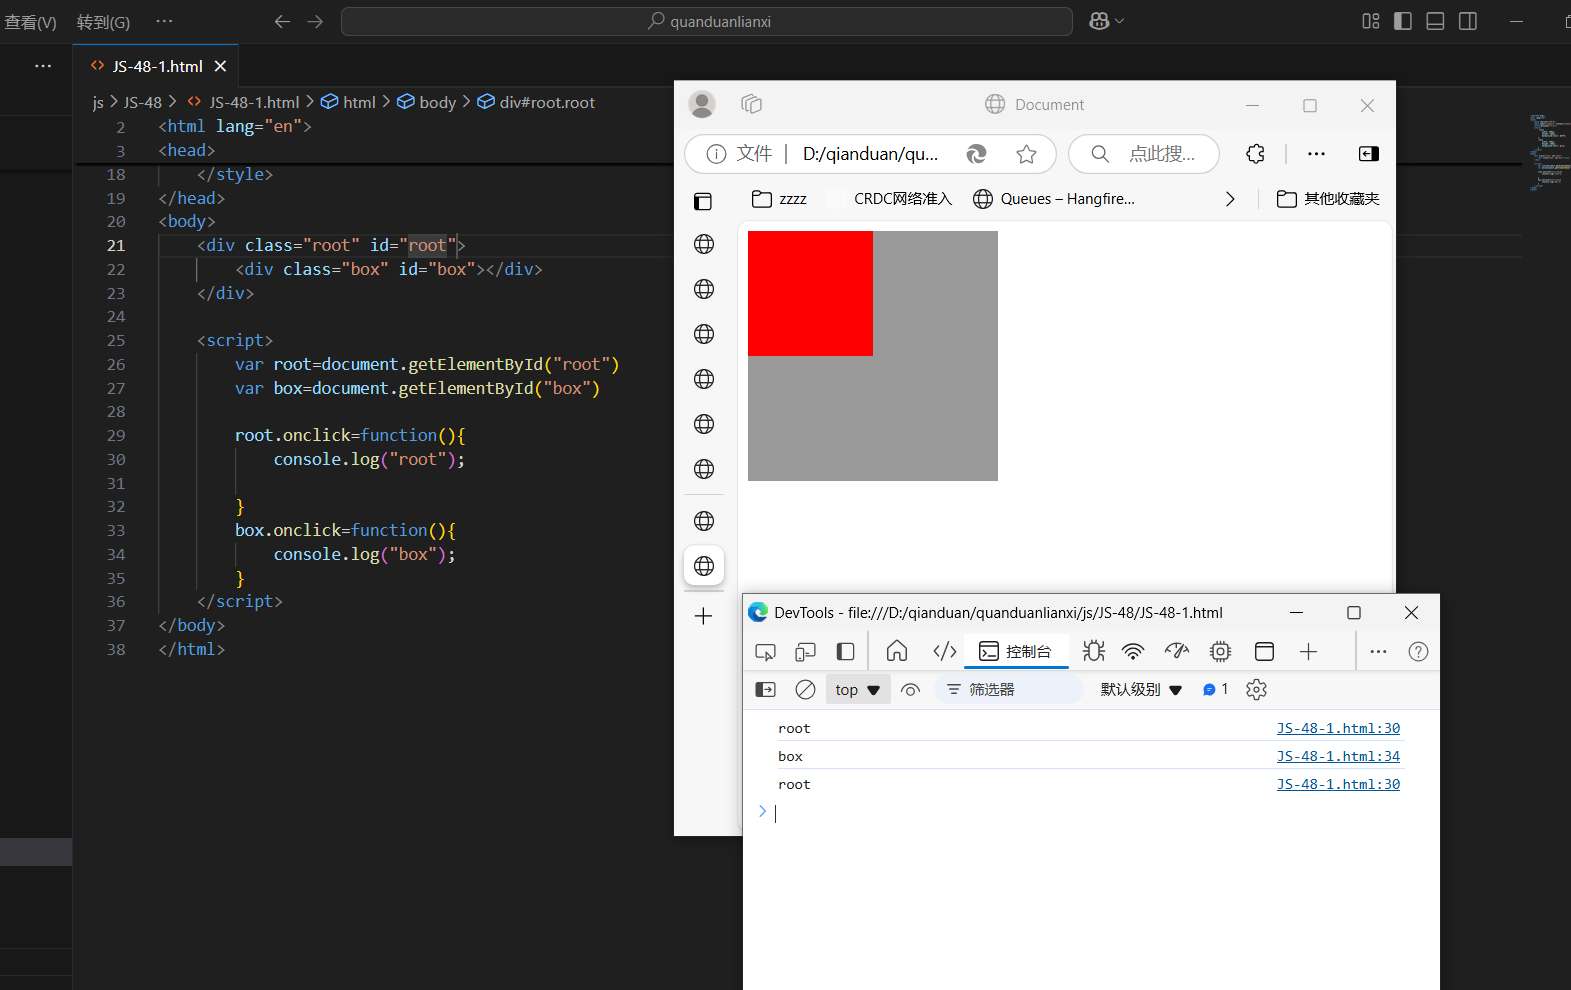Screen dimensions: 1571x990
Task: Expand the 默认级别 log level dropdown
Action: (1141, 690)
